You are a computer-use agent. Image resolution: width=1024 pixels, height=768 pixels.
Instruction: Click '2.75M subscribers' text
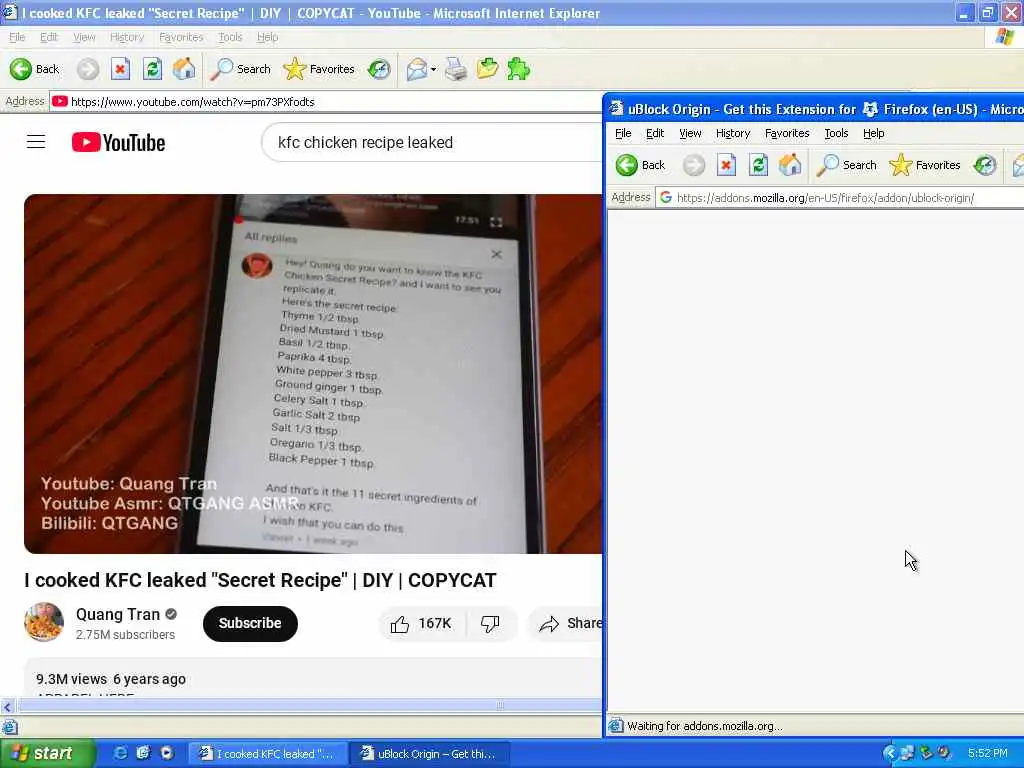click(125, 635)
